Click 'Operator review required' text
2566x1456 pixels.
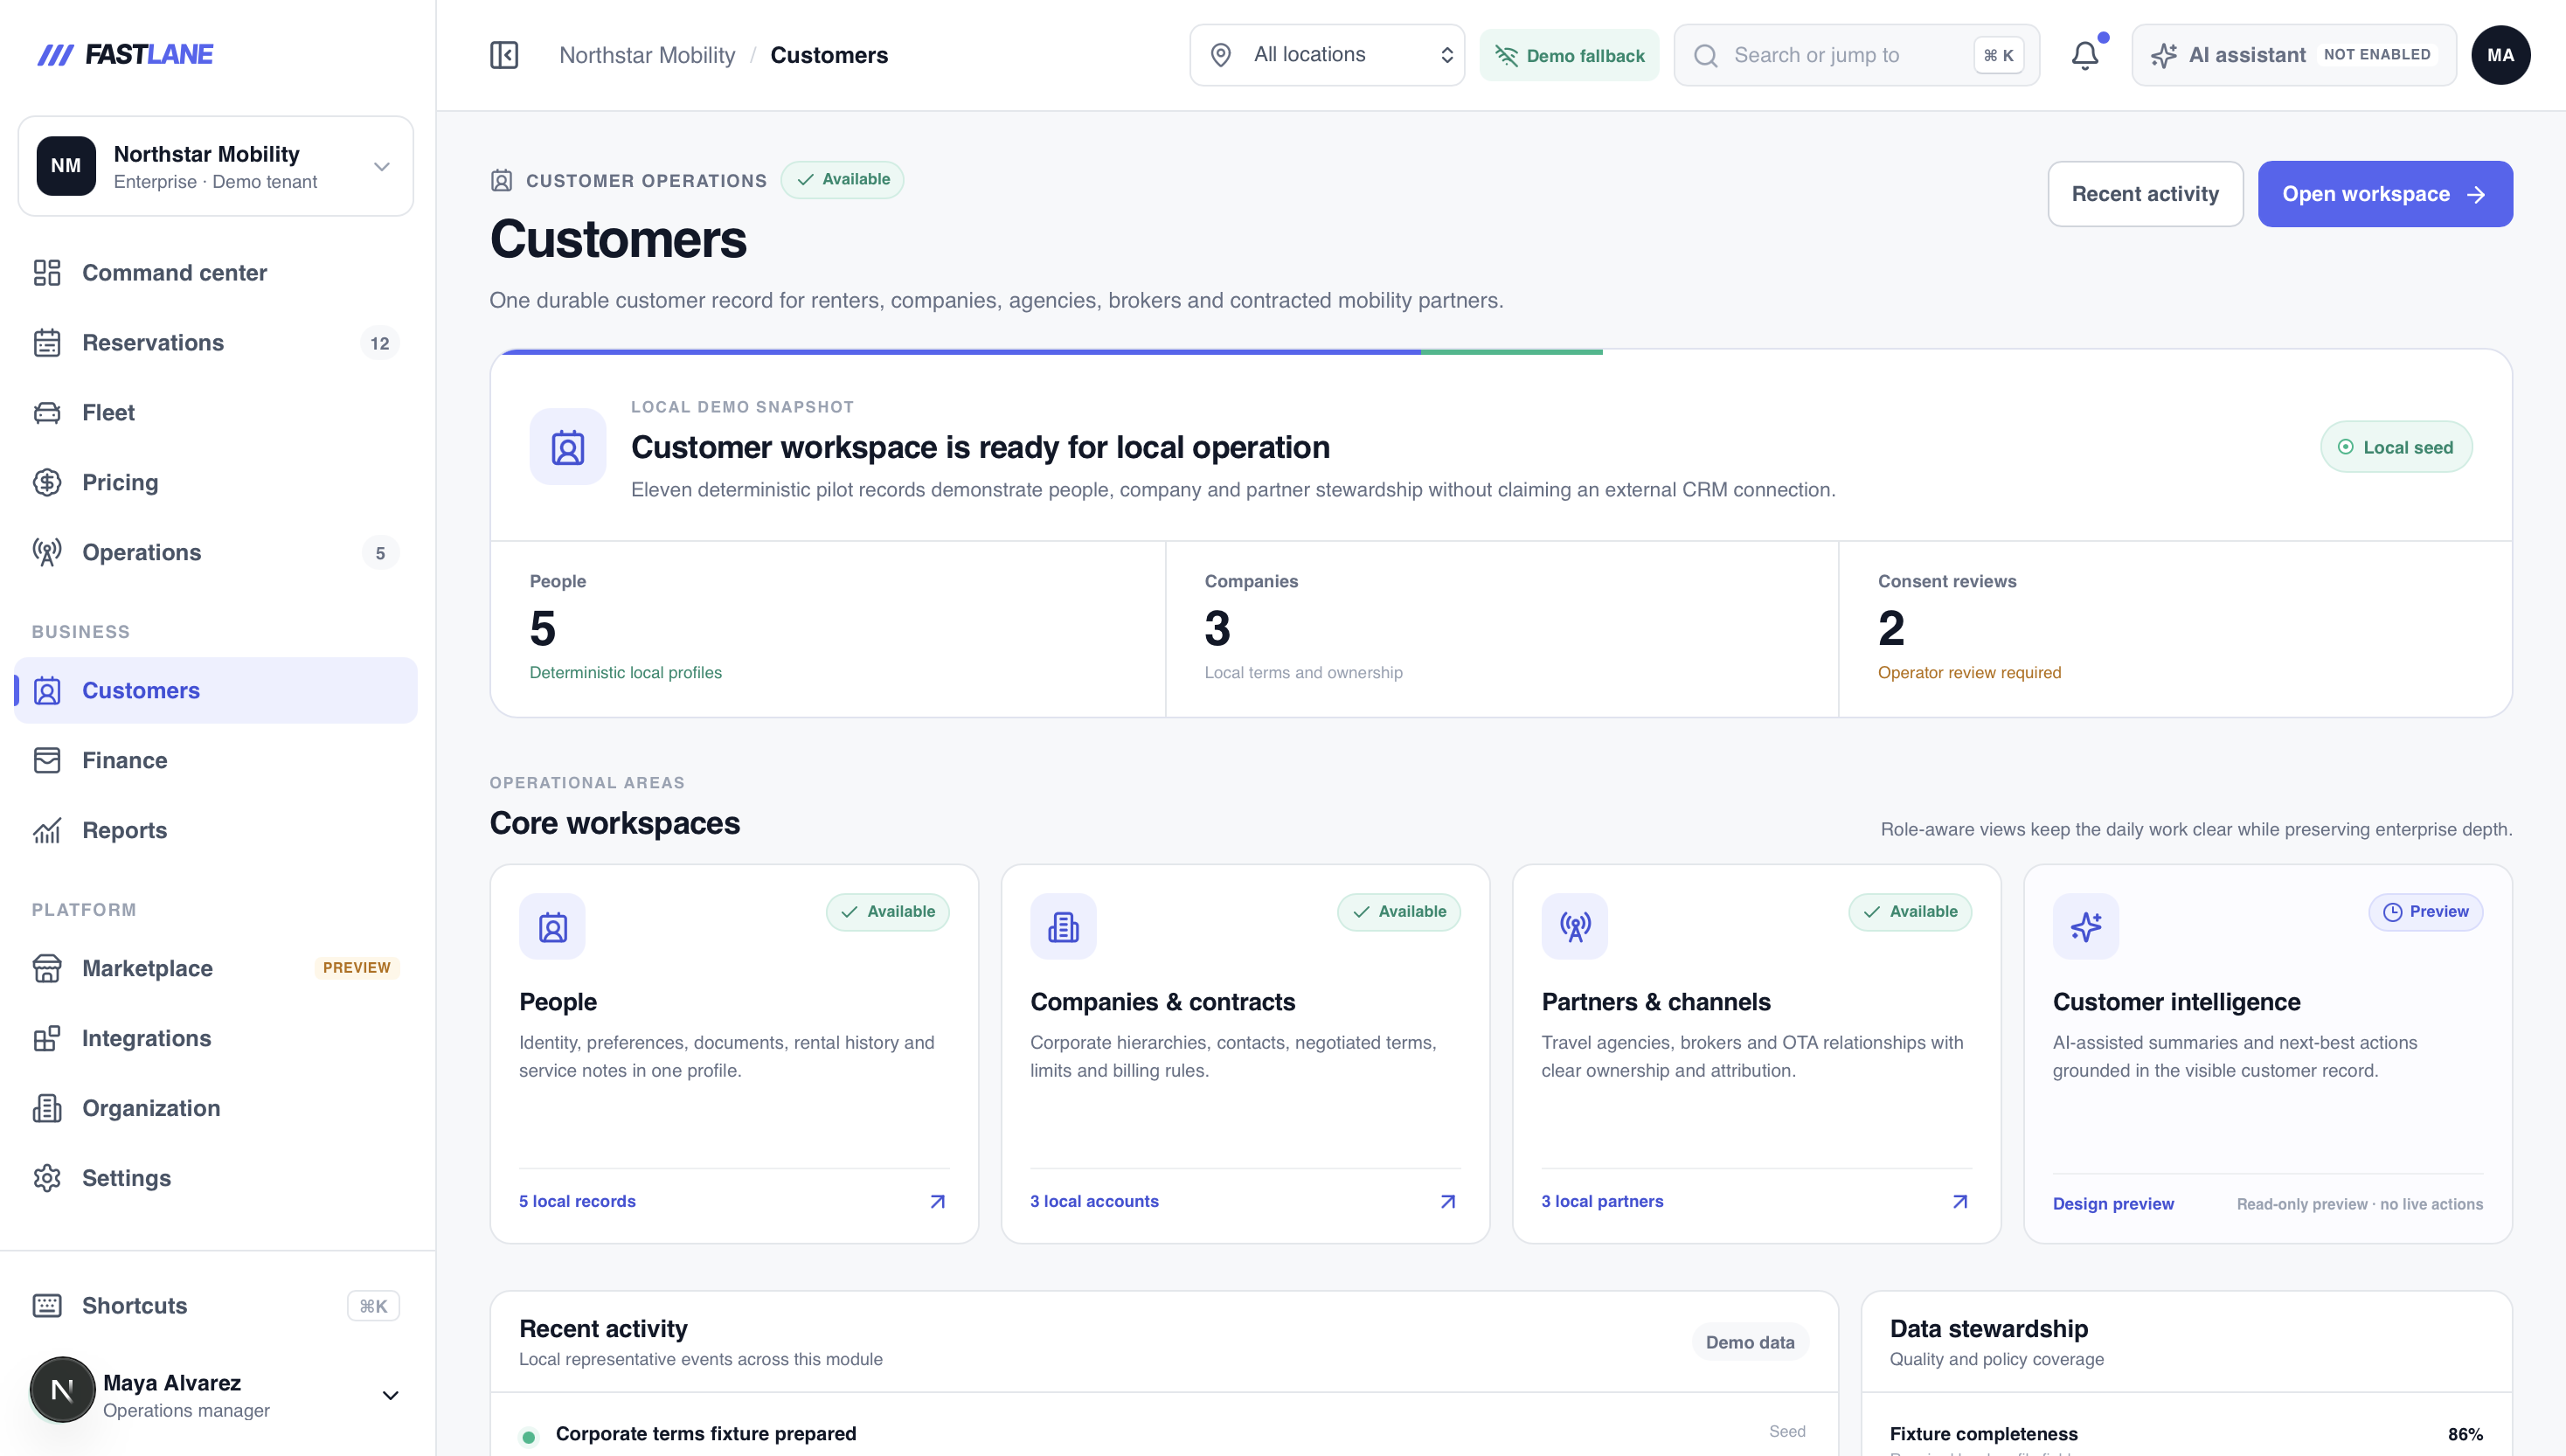pos(1969,673)
